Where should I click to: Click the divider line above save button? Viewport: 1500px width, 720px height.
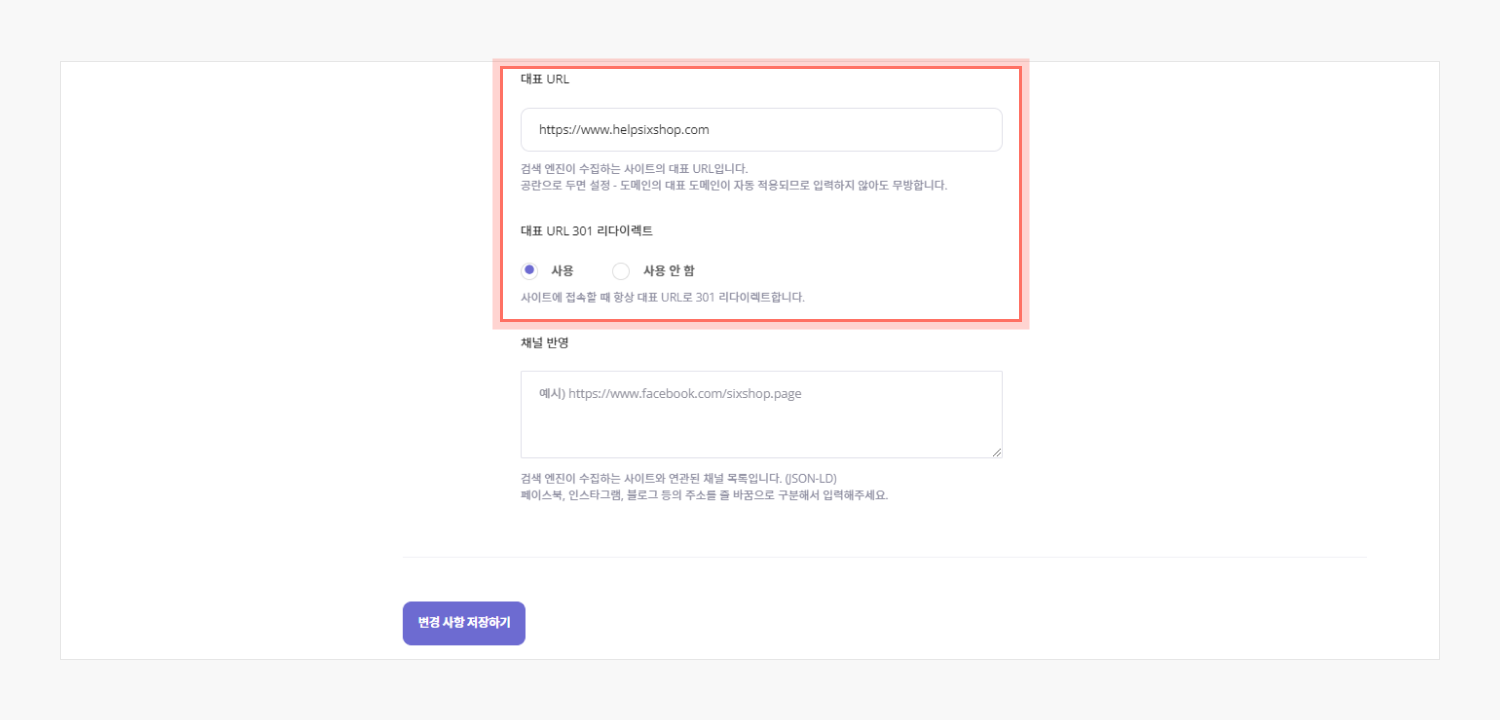pyautogui.click(x=885, y=557)
